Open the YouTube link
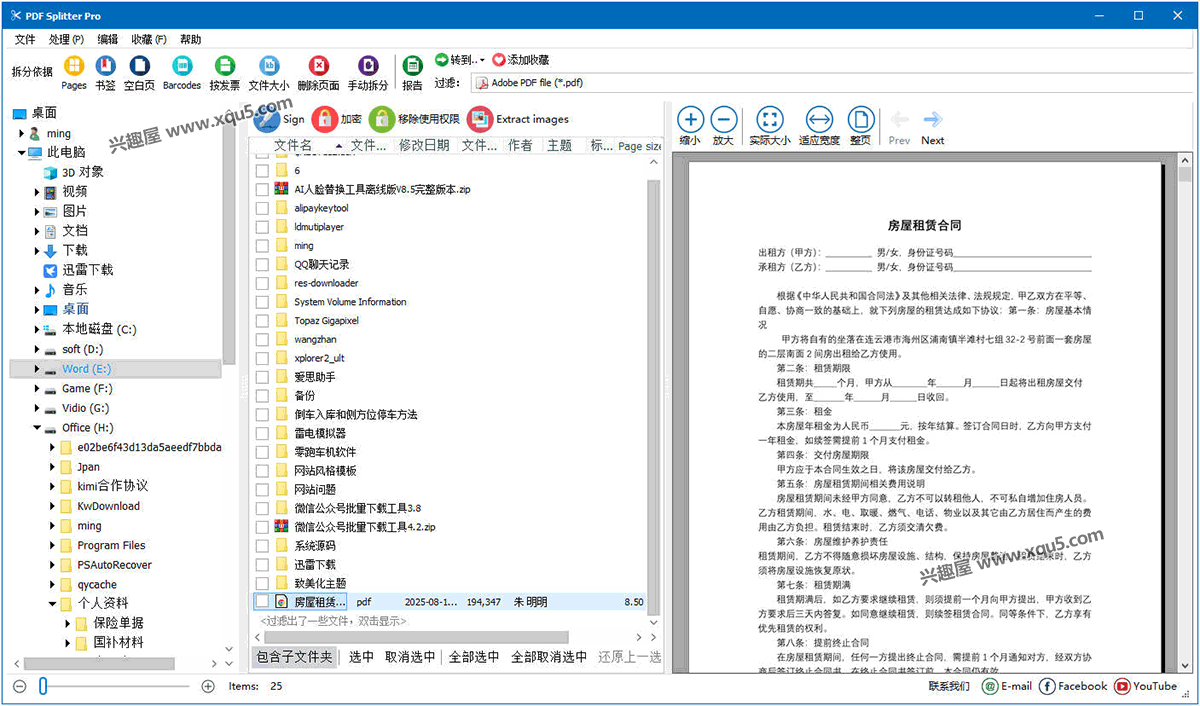 tap(1146, 686)
